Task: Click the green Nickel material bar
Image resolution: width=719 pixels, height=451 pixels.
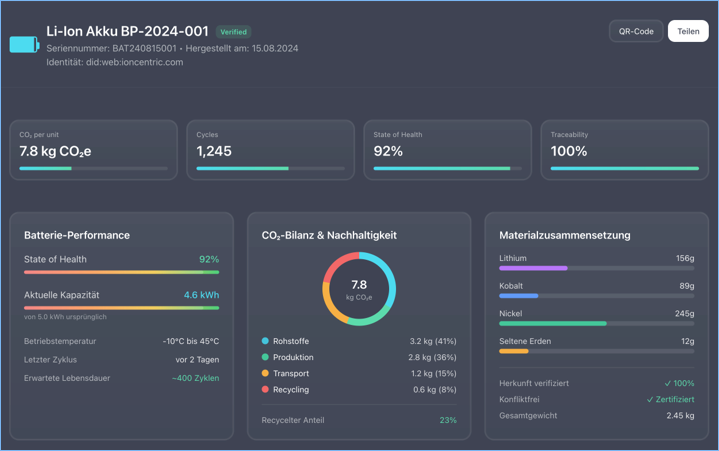Action: [553, 324]
